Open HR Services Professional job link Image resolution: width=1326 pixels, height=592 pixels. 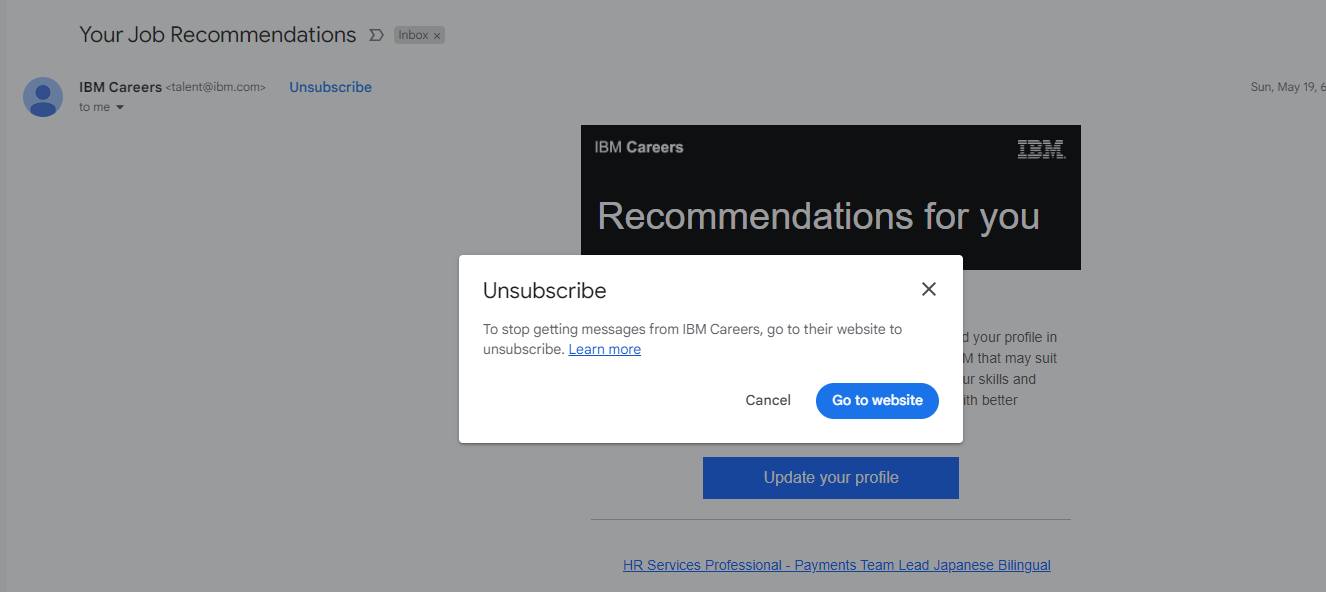click(x=837, y=565)
